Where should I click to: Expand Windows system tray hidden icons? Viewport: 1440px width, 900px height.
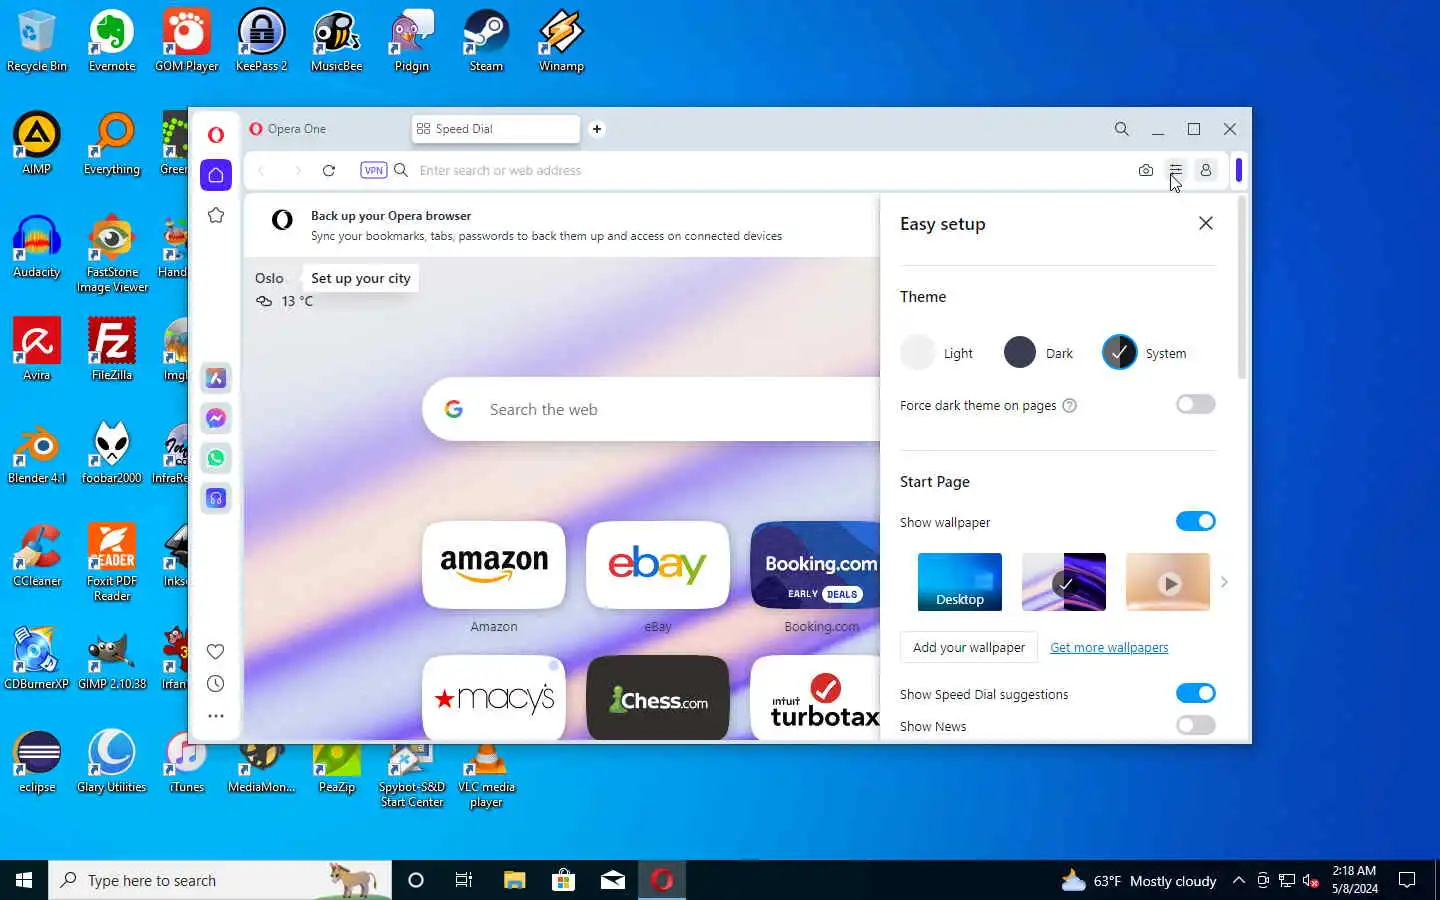[1239, 880]
